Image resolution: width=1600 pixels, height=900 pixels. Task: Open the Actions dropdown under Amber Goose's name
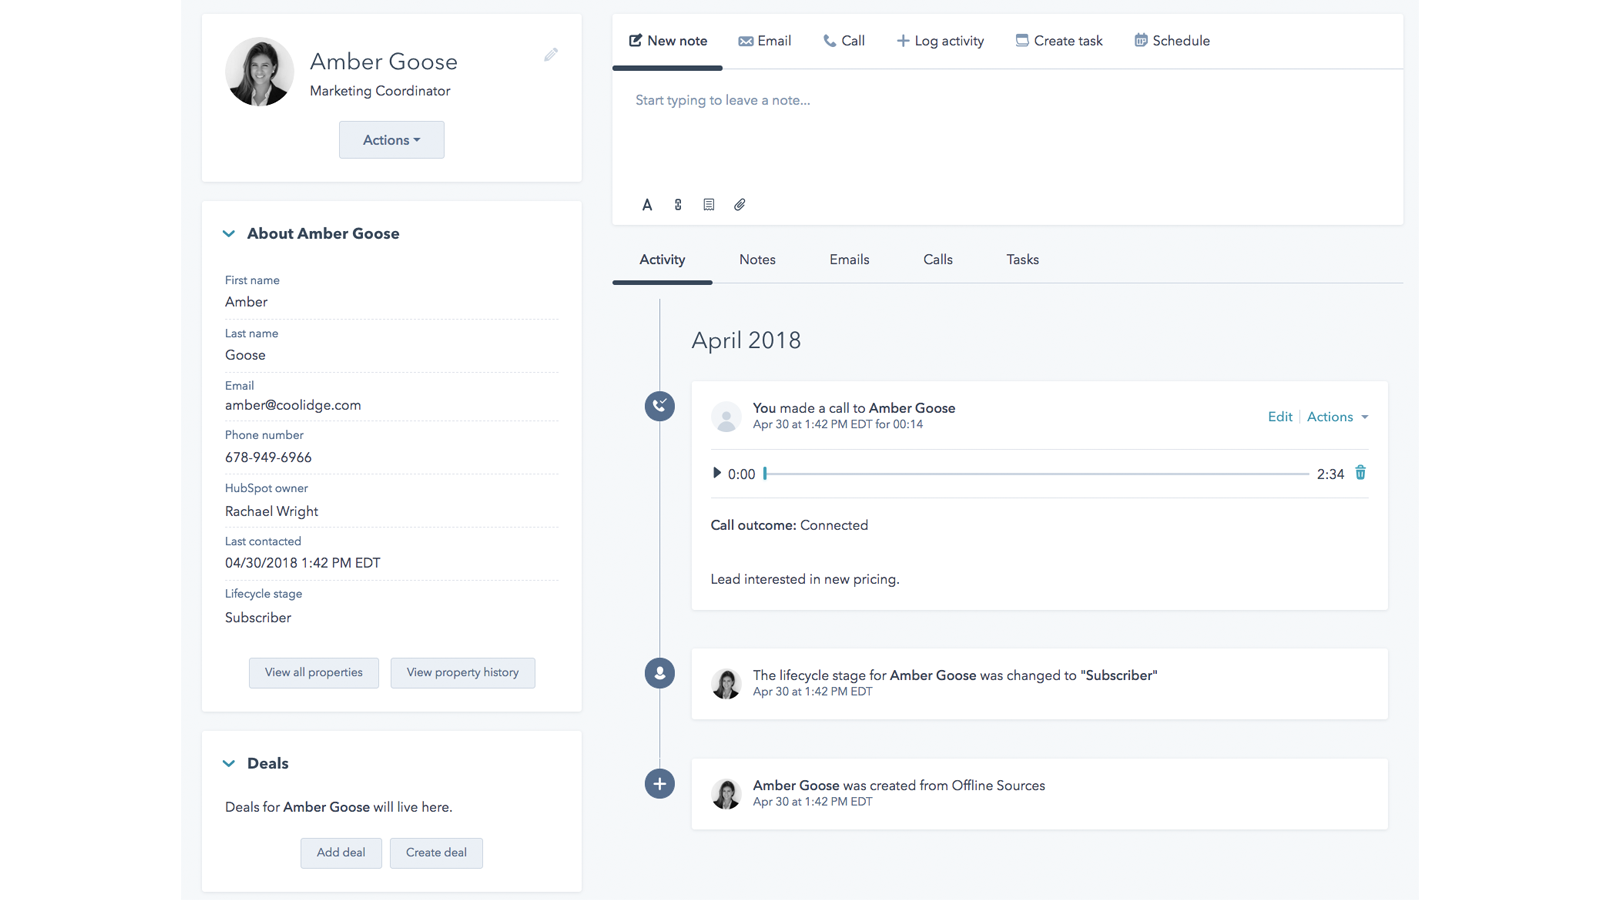point(391,139)
